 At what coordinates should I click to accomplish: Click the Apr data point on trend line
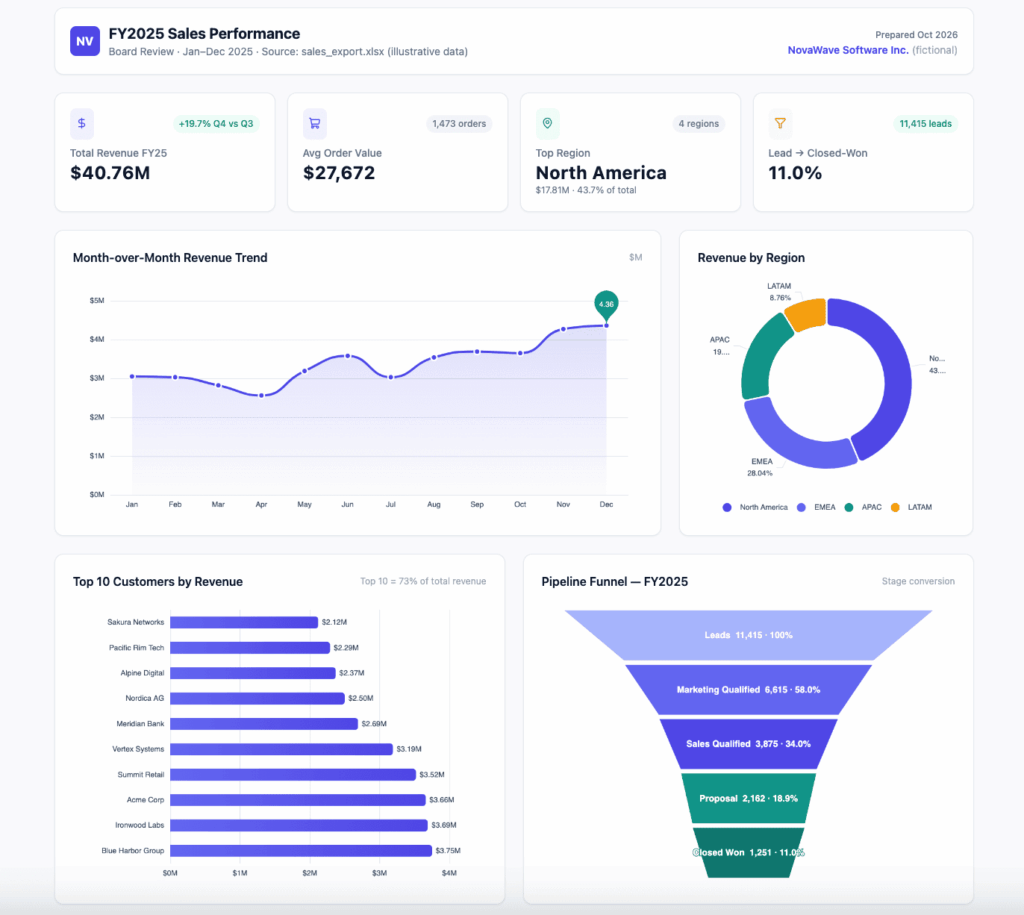coord(261,396)
